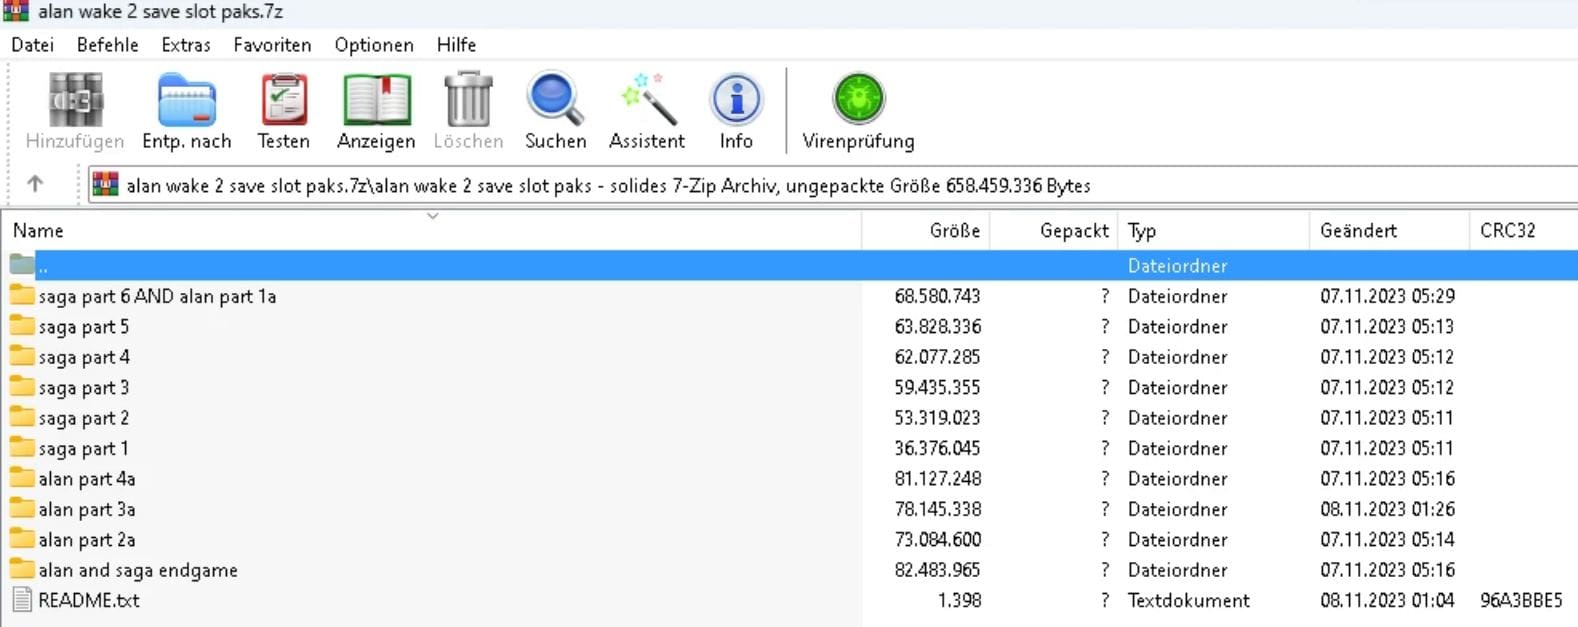Click the Löschen trash can icon
Viewport: 1578px width, 627px height.
[x=468, y=100]
